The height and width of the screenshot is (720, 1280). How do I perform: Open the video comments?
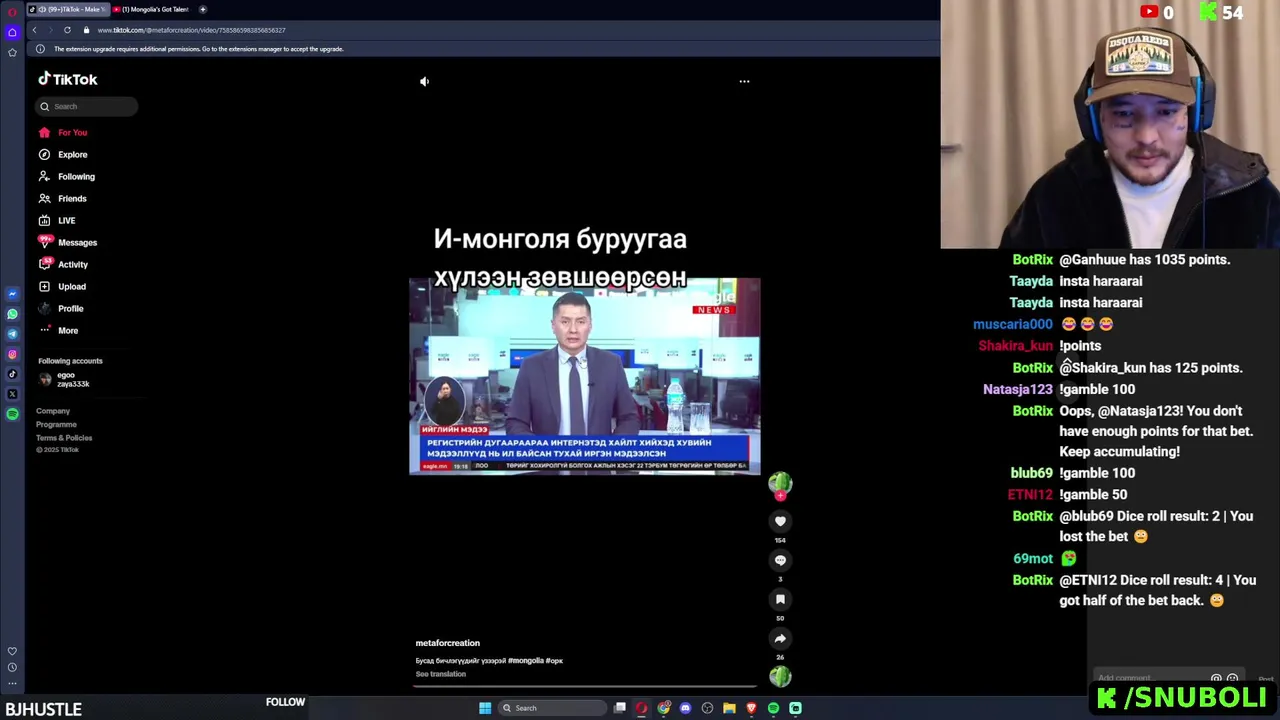coord(780,560)
